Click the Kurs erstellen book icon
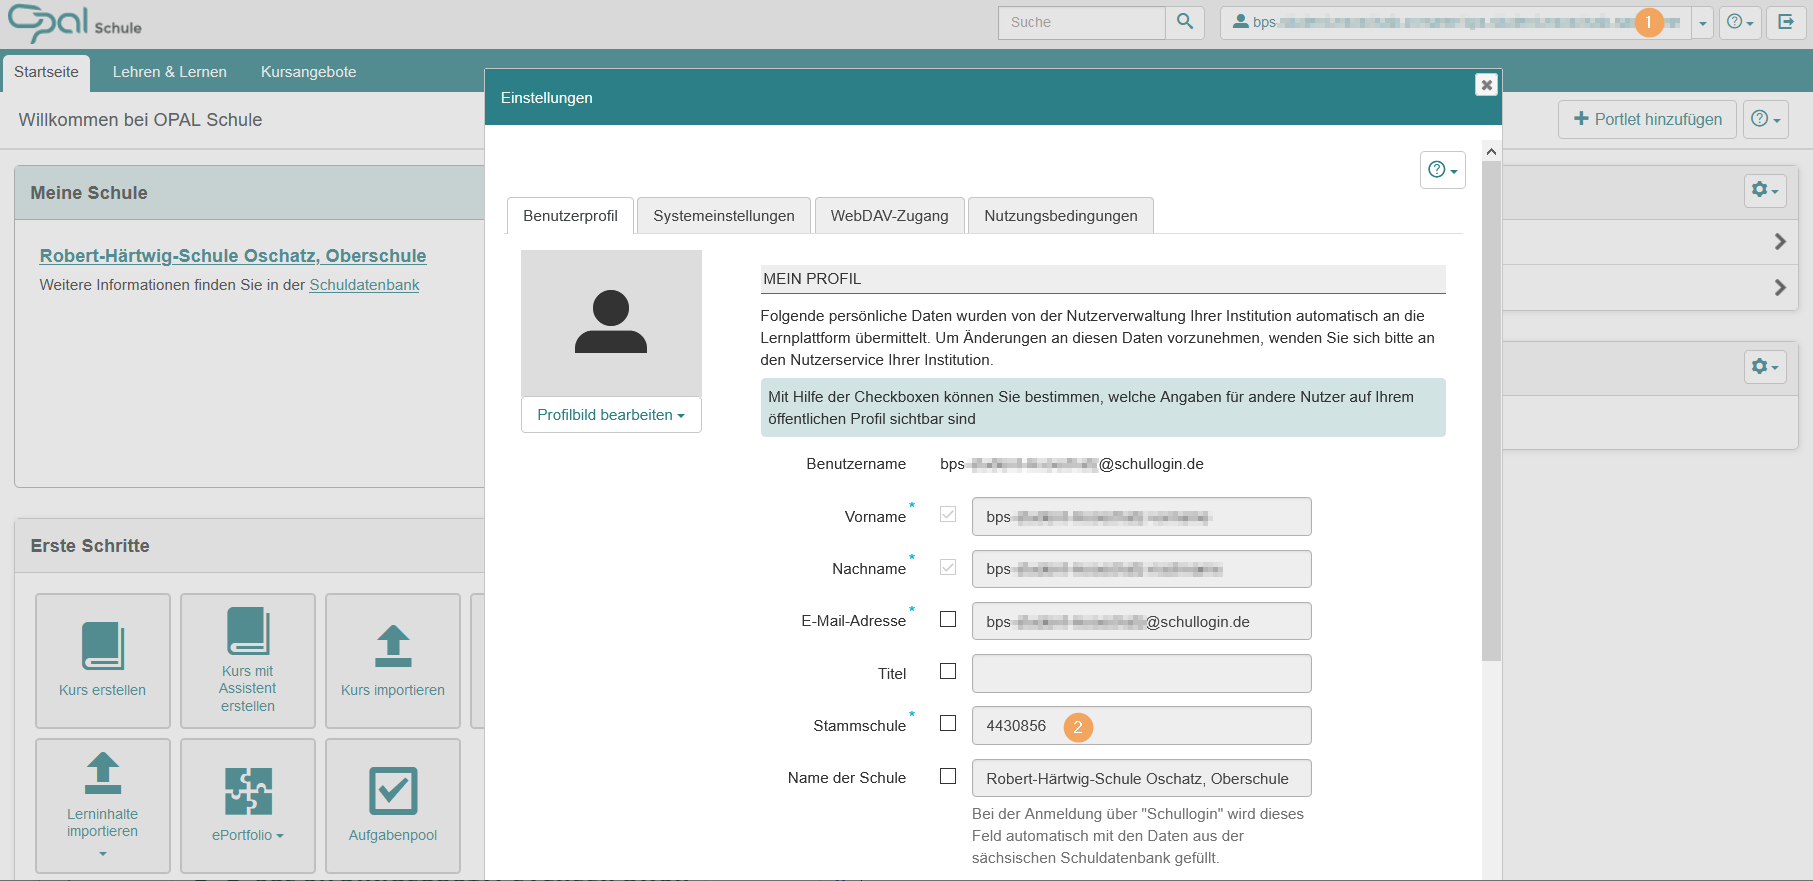 (103, 645)
